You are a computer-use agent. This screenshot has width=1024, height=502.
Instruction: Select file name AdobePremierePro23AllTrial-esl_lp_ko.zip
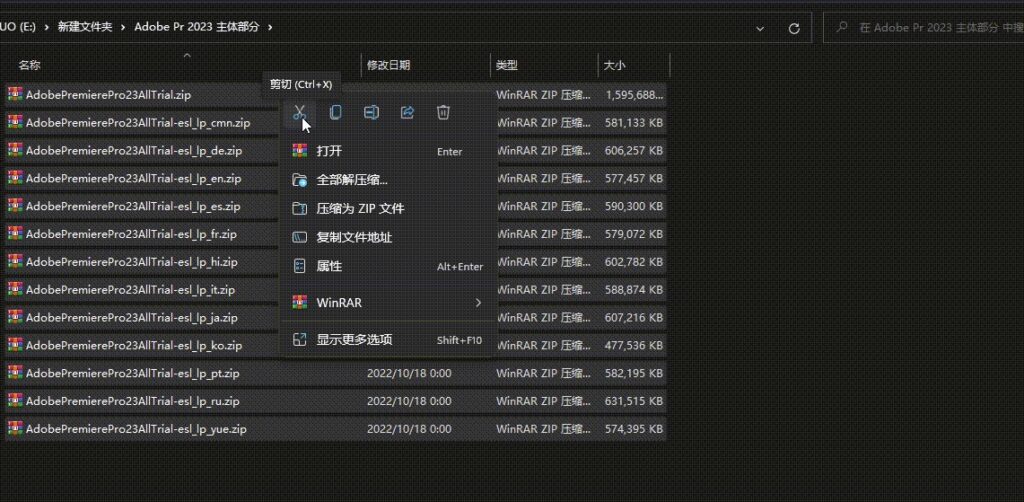134,345
